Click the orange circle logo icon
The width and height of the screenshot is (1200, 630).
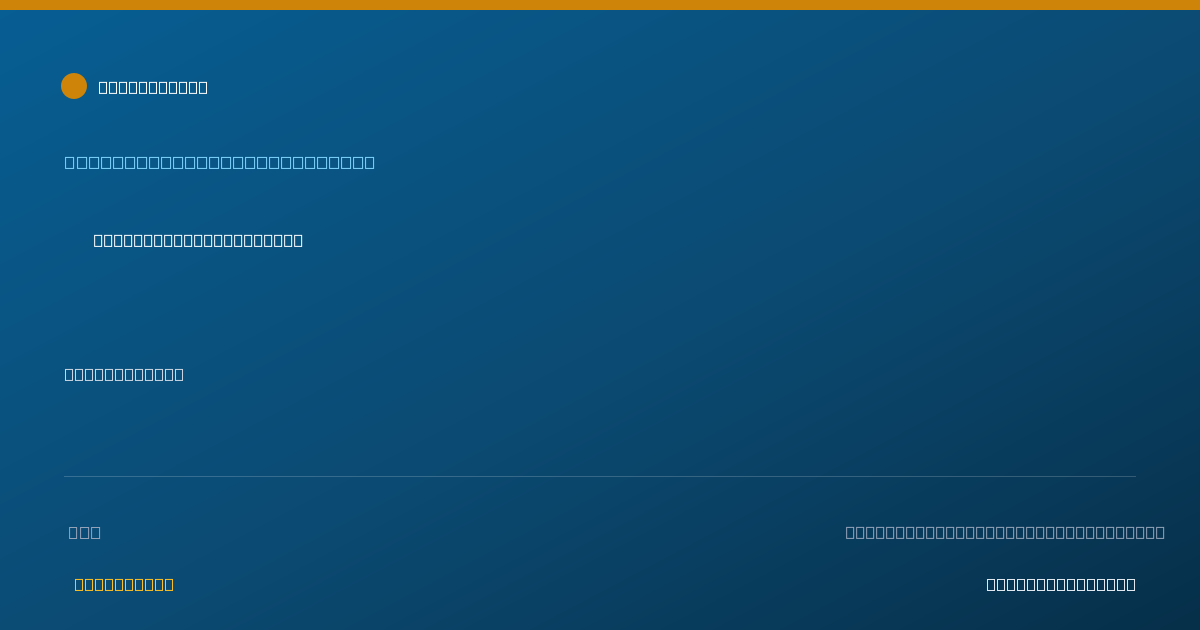(x=74, y=86)
